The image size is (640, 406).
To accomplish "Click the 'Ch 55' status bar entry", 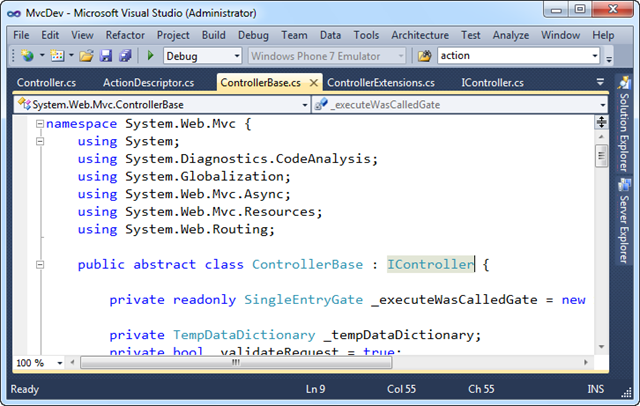I will click(481, 389).
